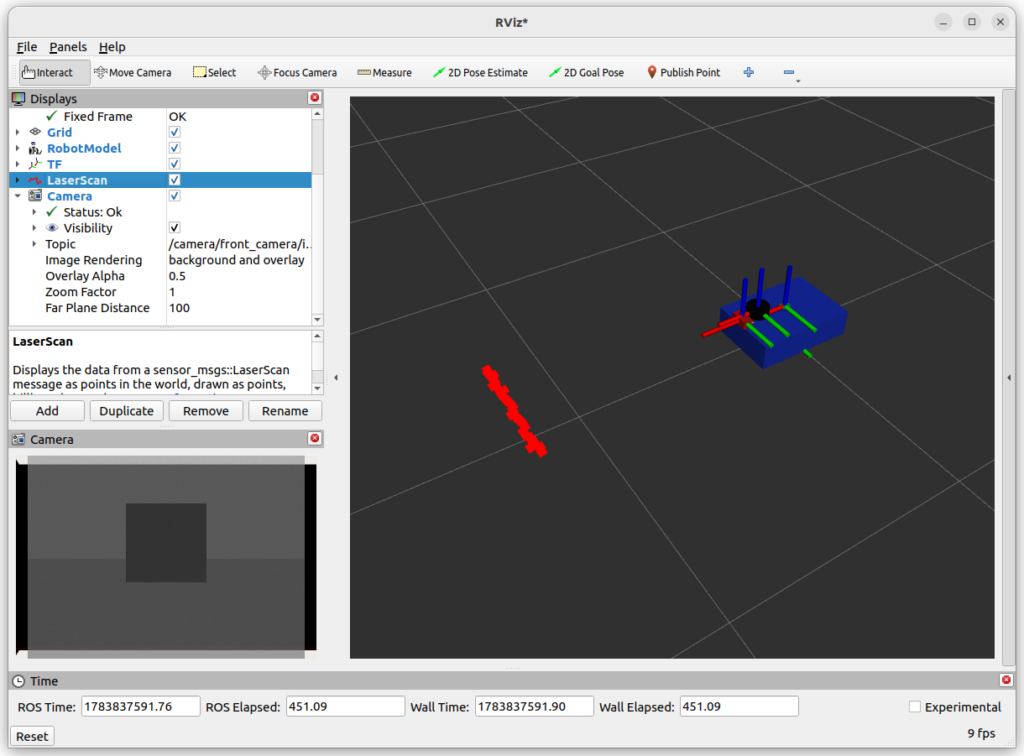
Task: Expand the Topic row
Action: [x=34, y=244]
